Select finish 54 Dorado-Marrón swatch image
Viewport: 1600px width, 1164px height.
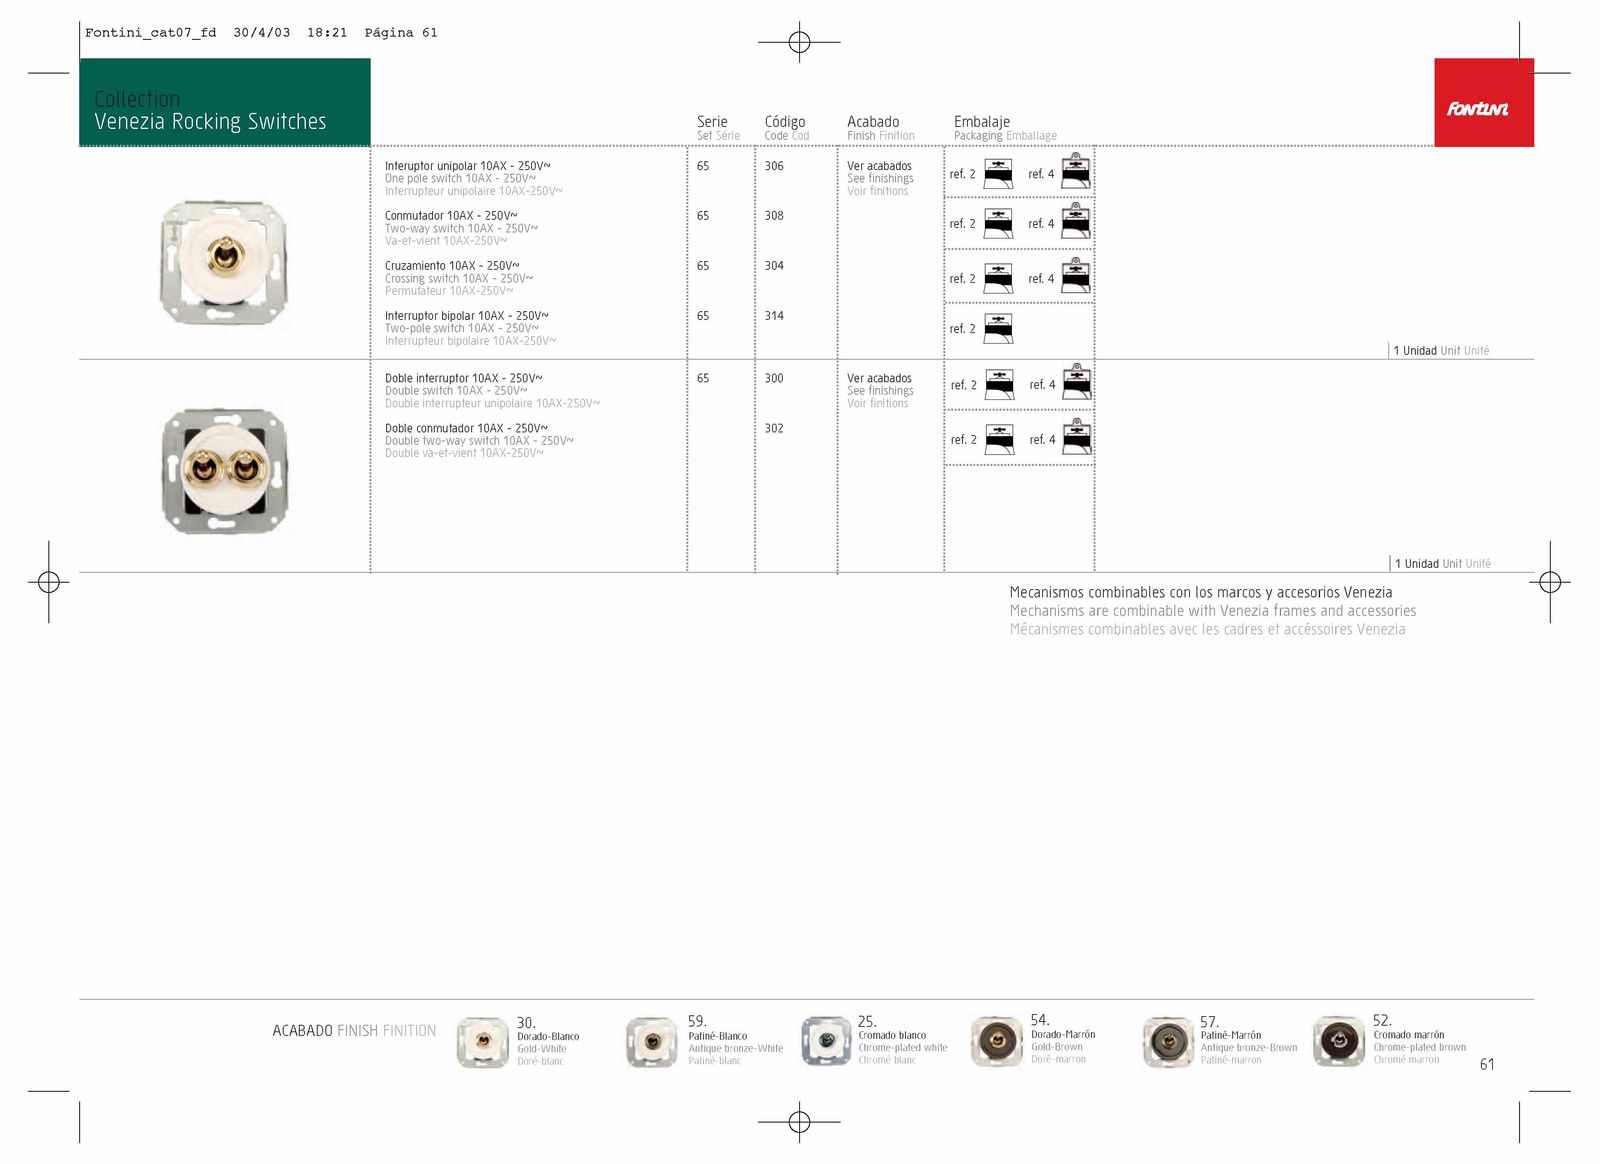(x=996, y=1041)
